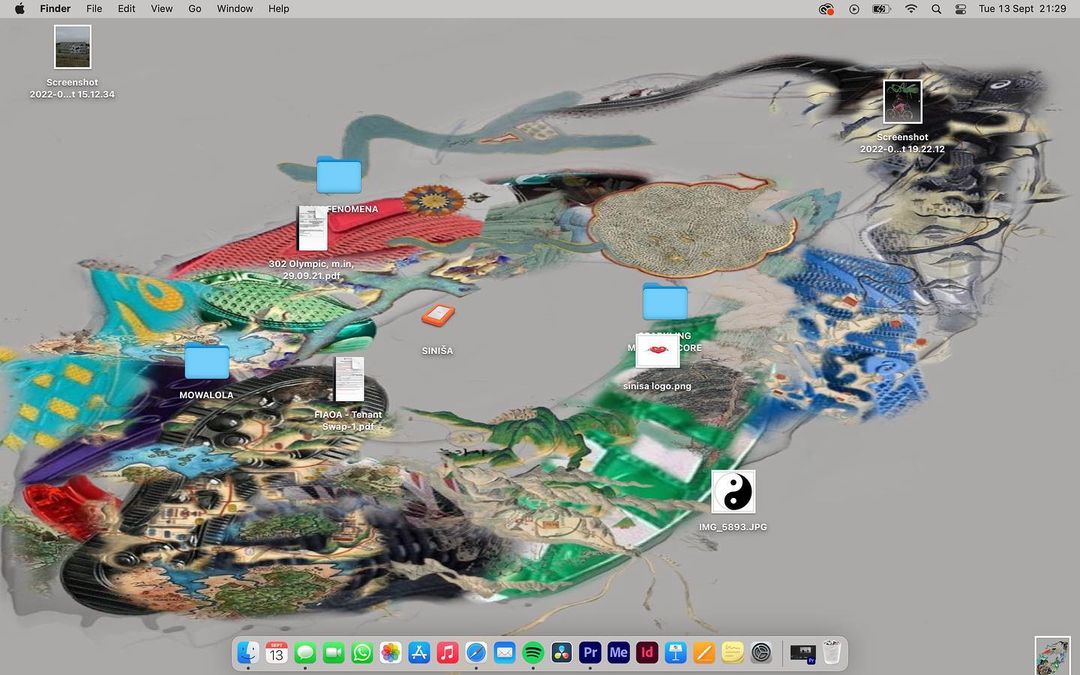1080x675 pixels.
Task: Open Spotlight search in the menu bar
Action: click(x=936, y=9)
